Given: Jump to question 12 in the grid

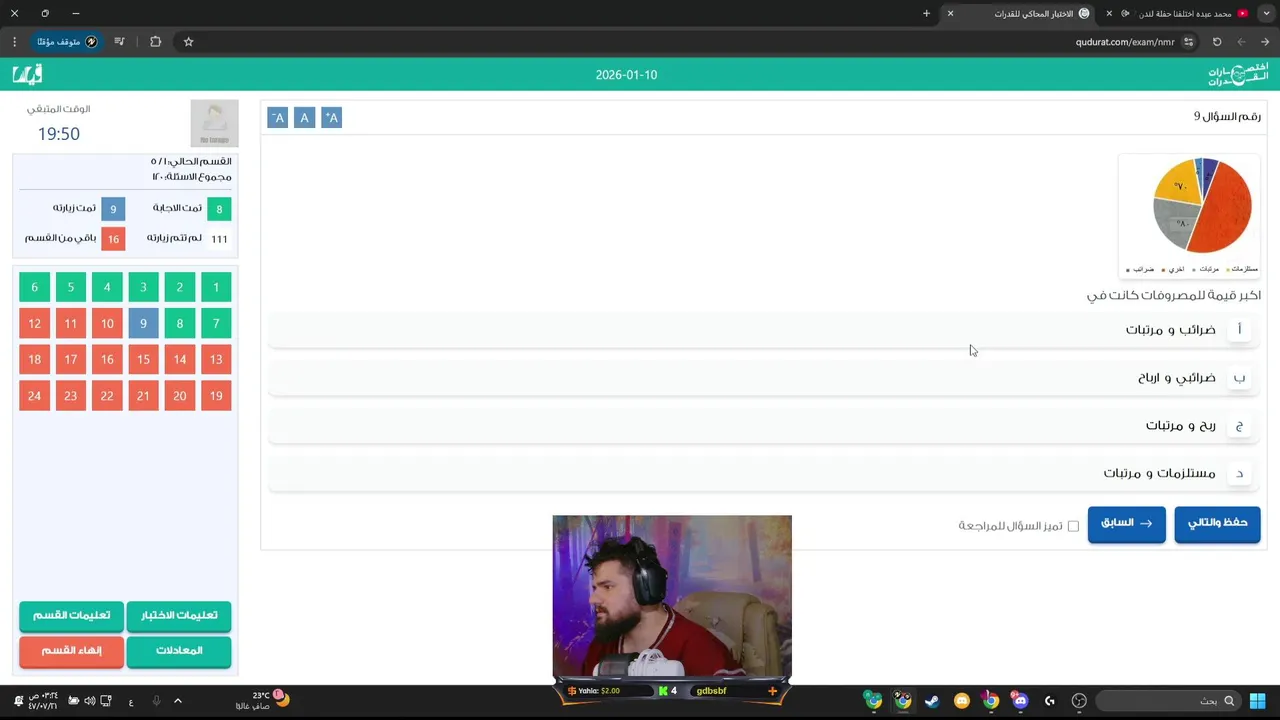Looking at the screenshot, I should [x=35, y=323].
